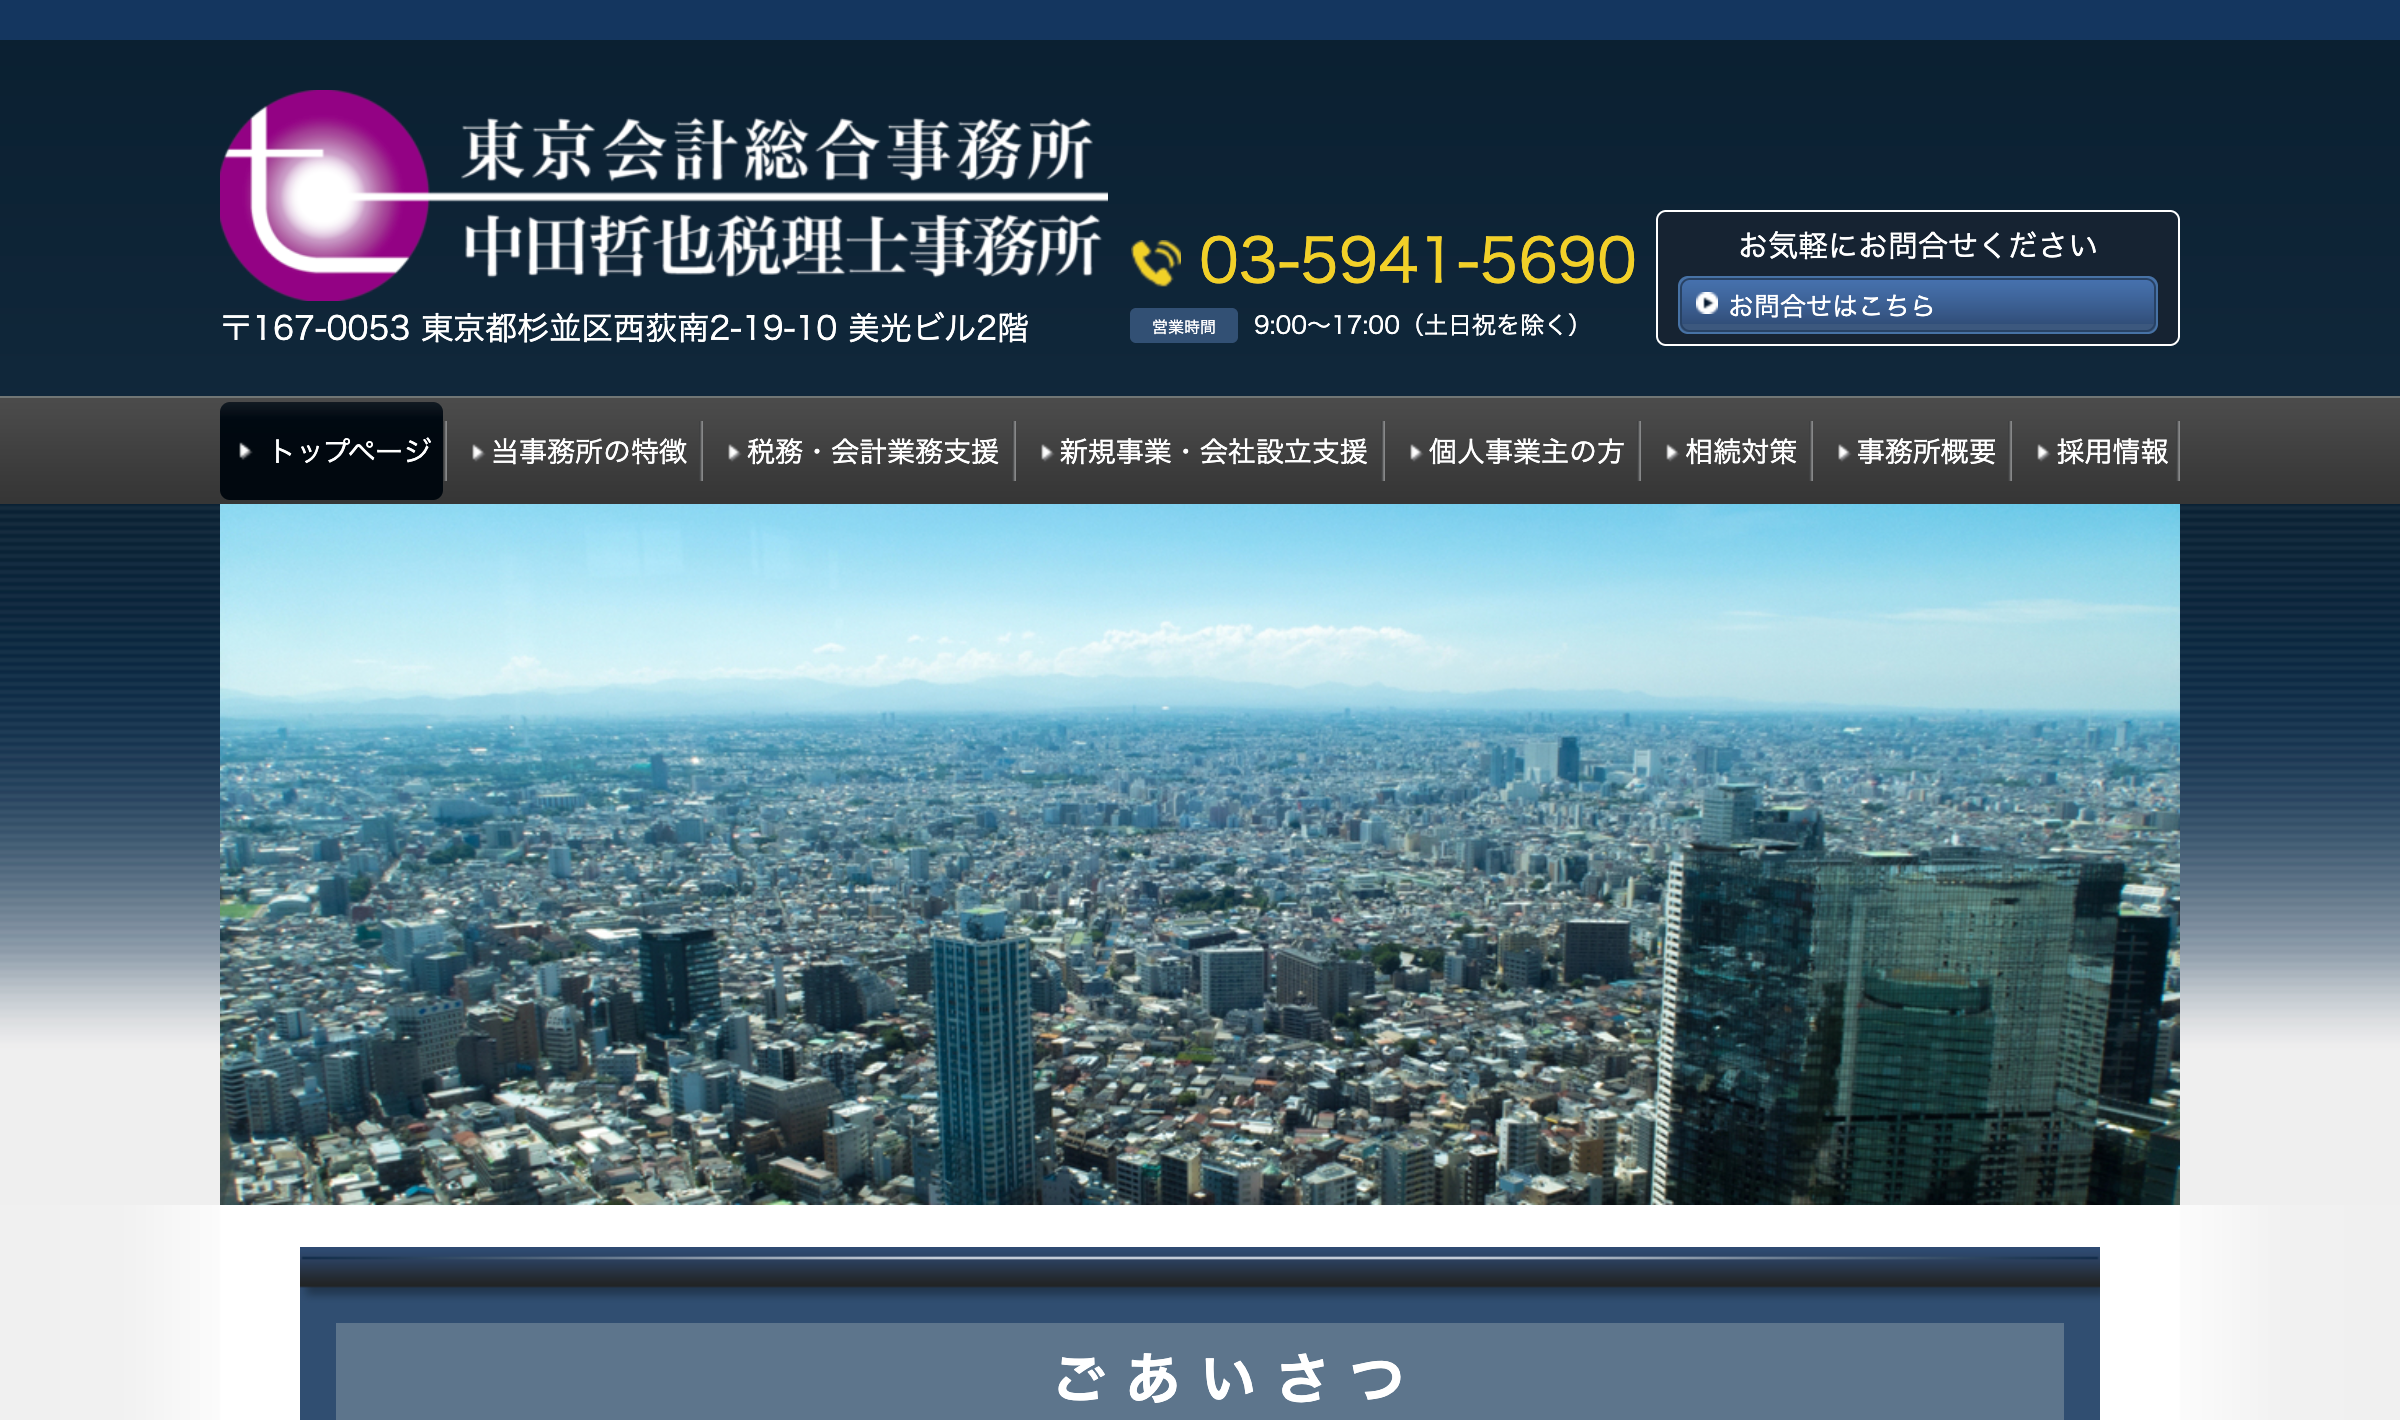Select 個人事業主の方 navigation item
This screenshot has height=1420, width=2400.
click(1525, 452)
